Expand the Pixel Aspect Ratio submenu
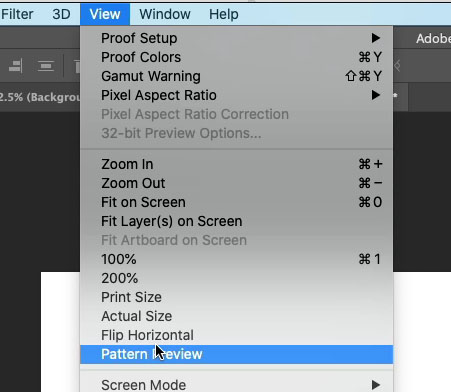Viewport: 451px width, 392px height. click(237, 95)
